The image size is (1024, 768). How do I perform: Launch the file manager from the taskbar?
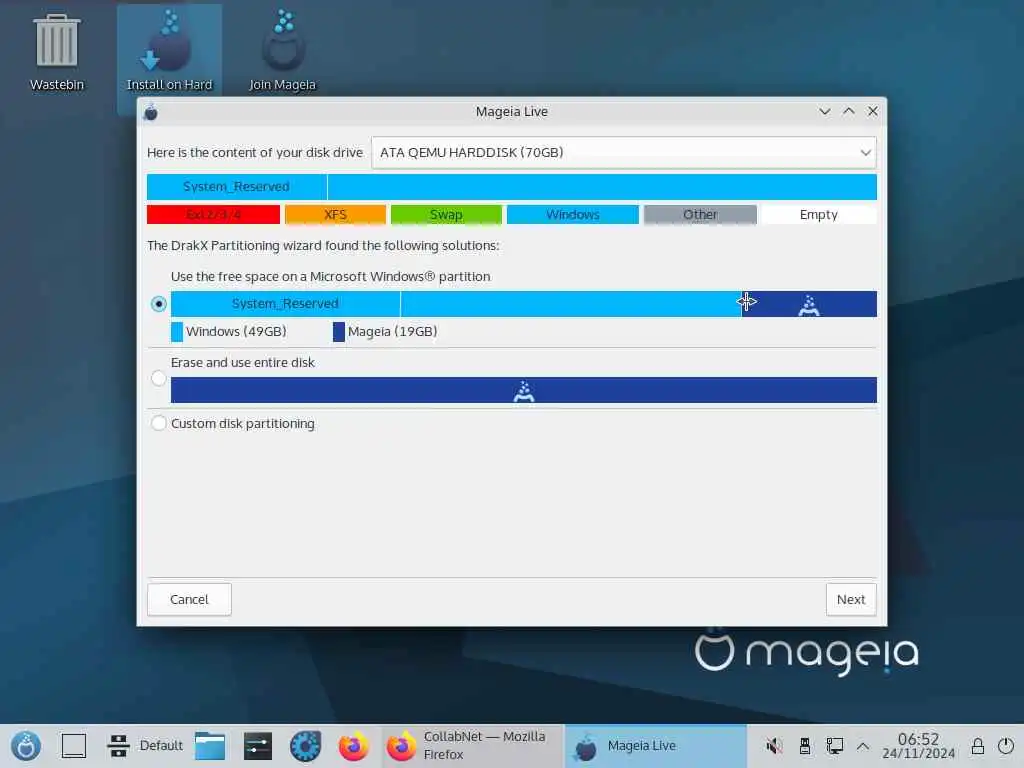coord(210,746)
